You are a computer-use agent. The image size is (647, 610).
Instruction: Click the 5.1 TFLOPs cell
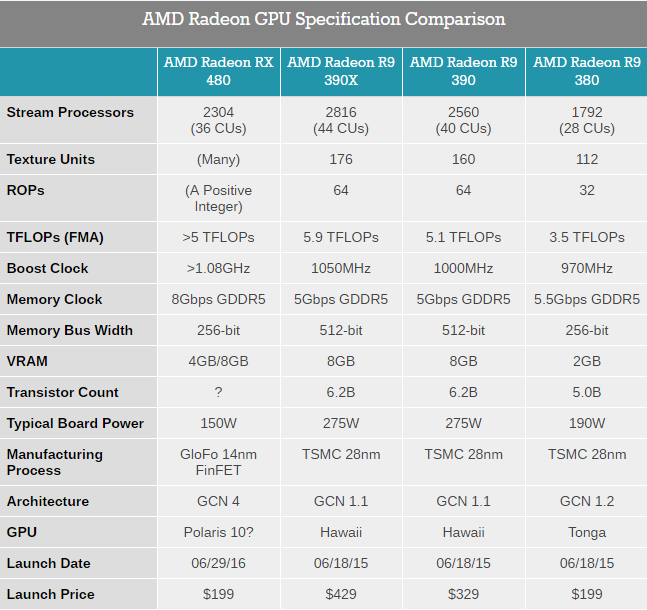464,237
